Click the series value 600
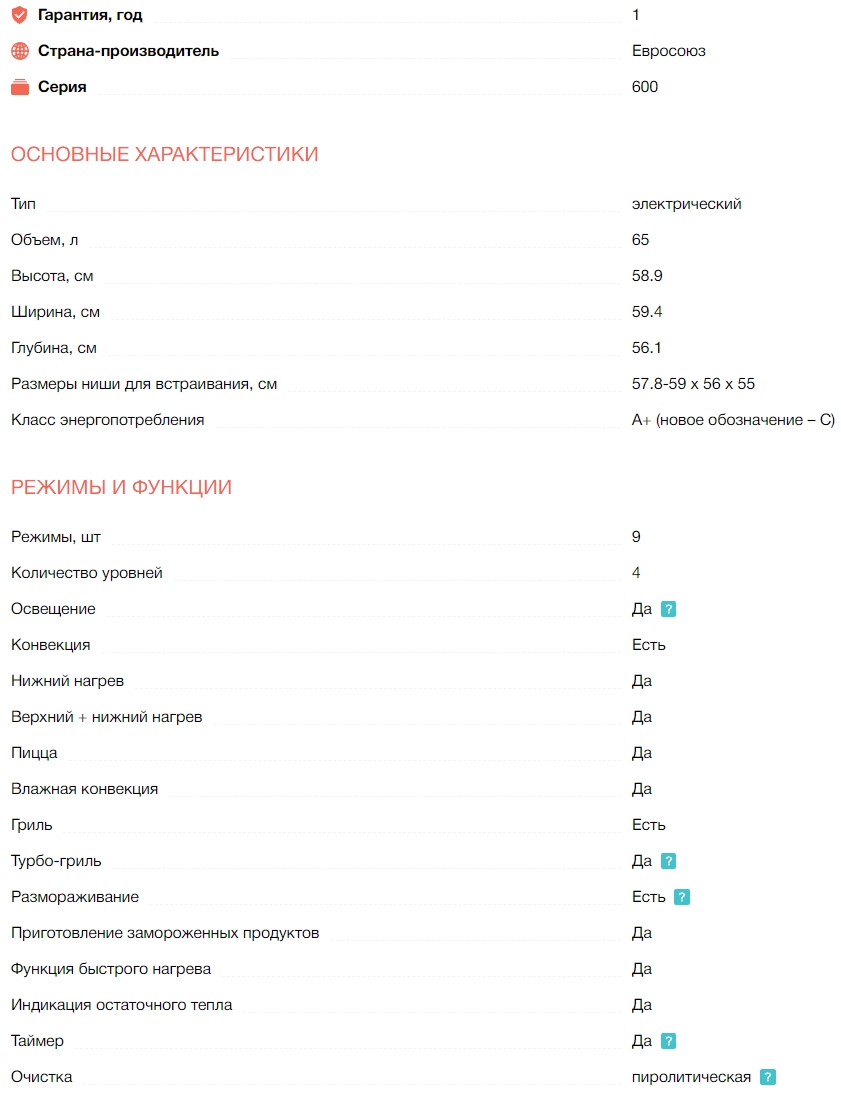This screenshot has height=1112, width=841. (645, 87)
